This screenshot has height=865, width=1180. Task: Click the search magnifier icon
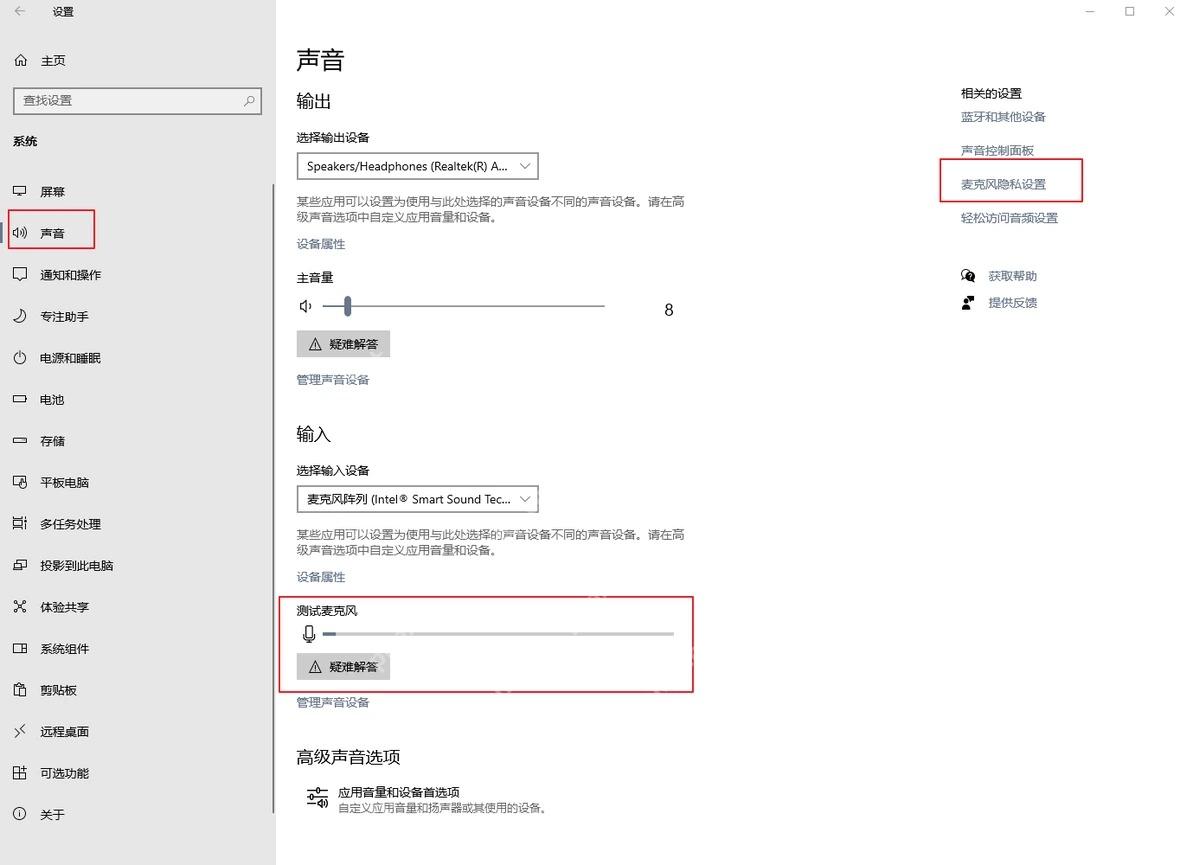249,100
